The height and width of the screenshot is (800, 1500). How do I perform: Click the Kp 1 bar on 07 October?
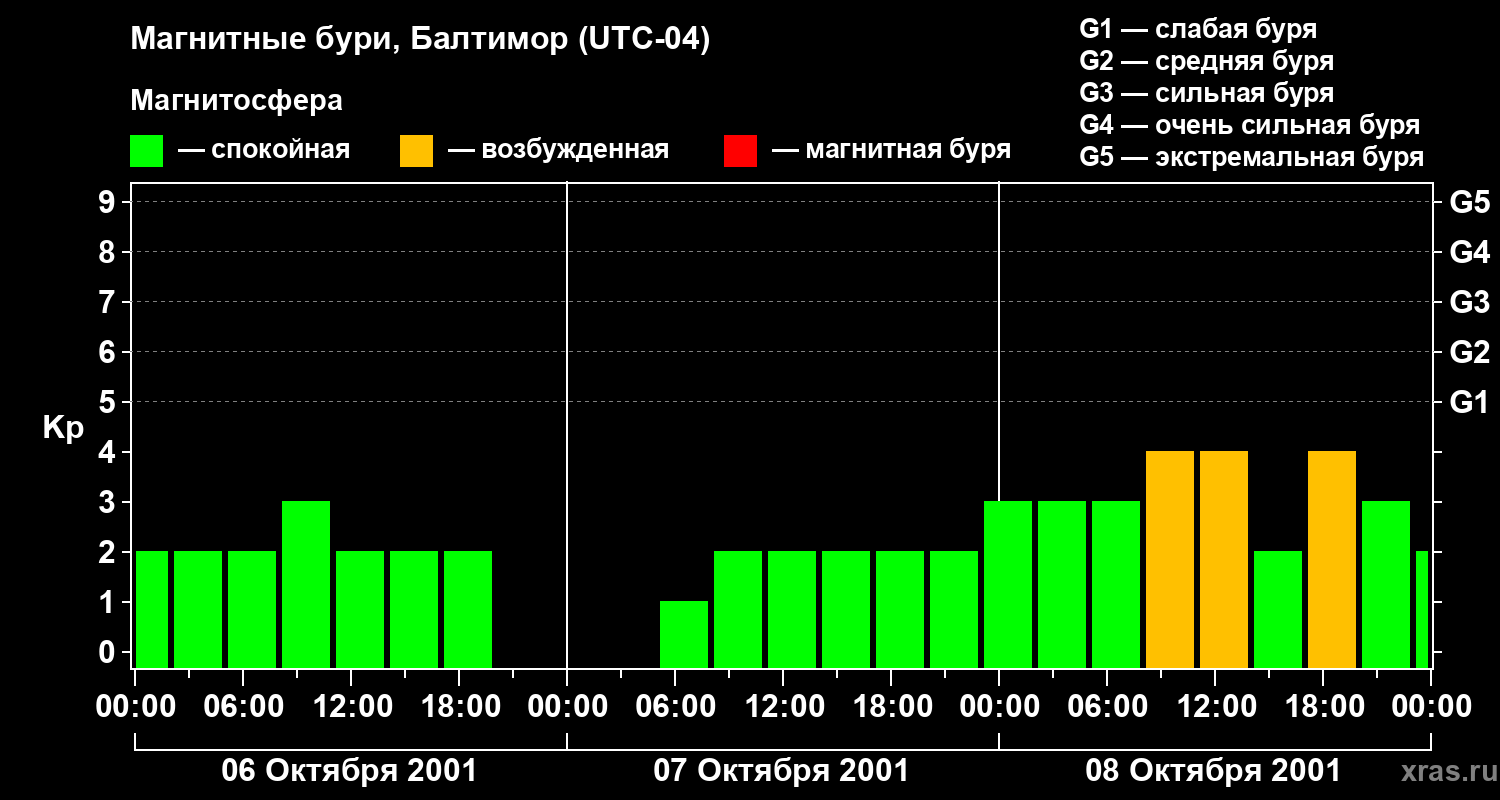684,635
